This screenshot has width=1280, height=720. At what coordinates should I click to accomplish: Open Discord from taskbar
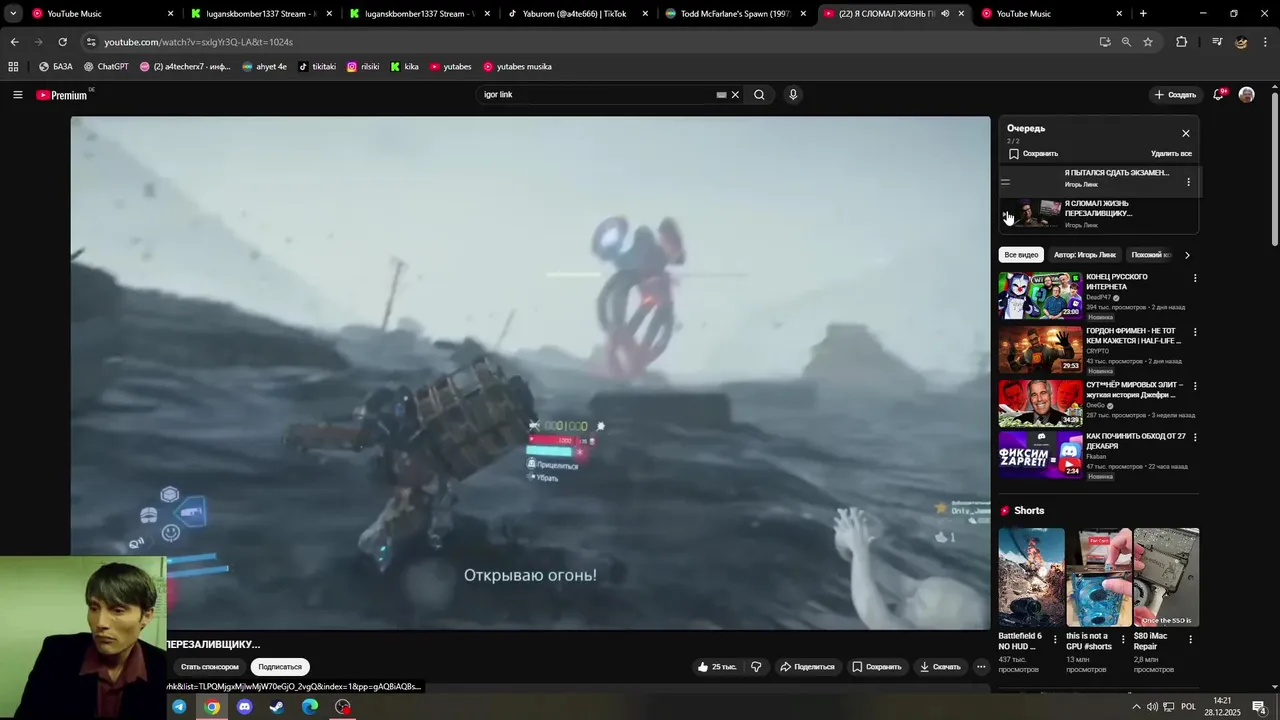tap(245, 707)
